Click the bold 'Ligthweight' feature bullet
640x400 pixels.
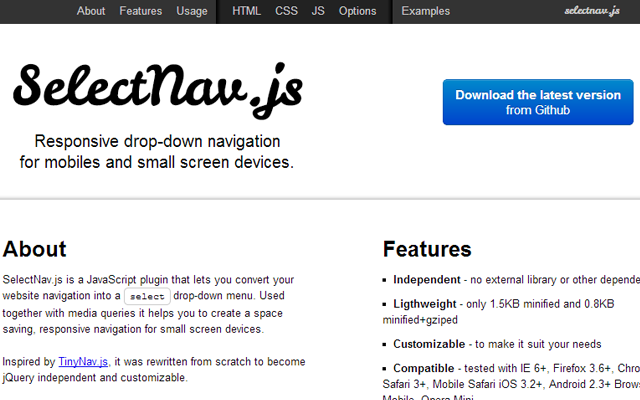click(x=425, y=303)
